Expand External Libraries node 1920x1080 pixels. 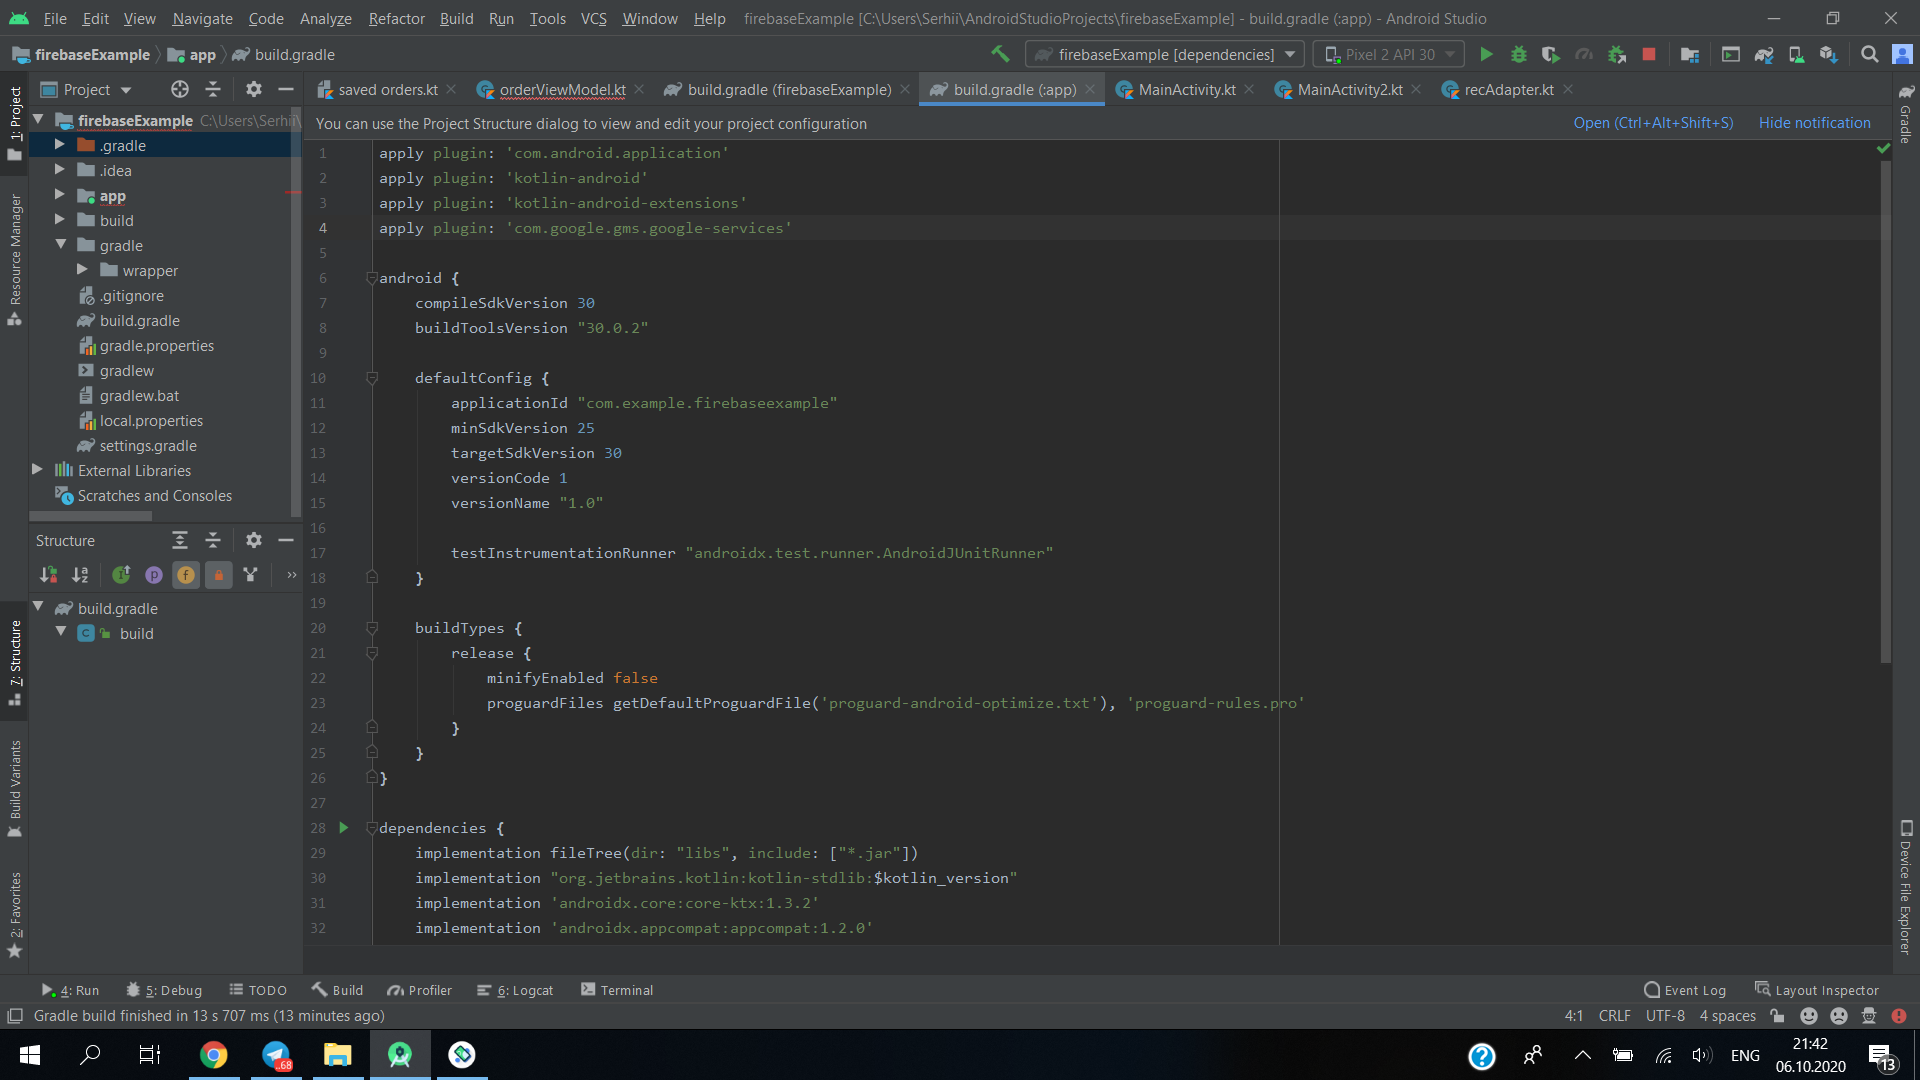point(37,470)
